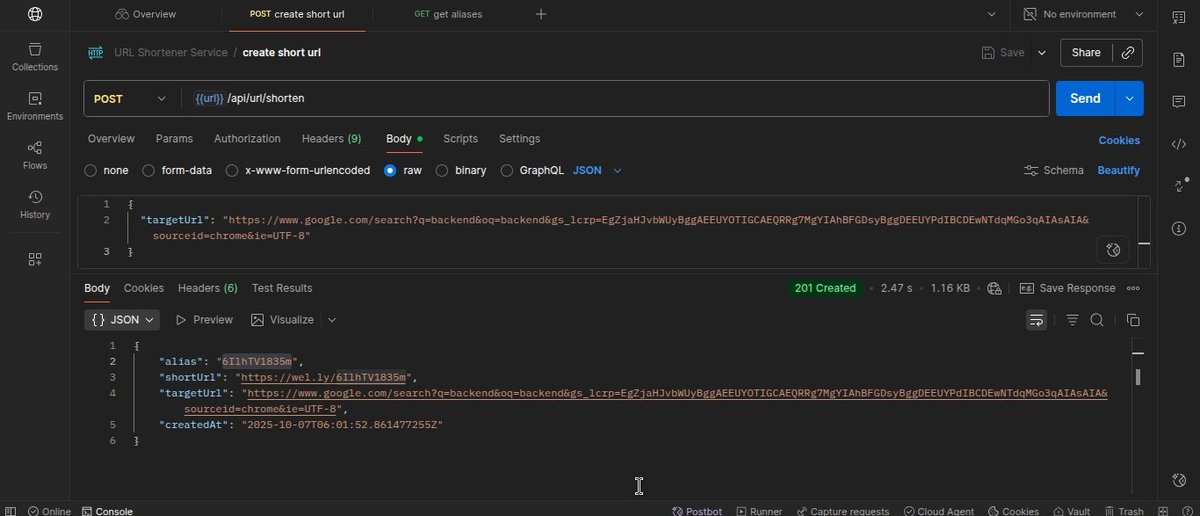This screenshot has width=1200, height=516.
Task: Open the Collections sidebar panel
Action: pos(35,56)
